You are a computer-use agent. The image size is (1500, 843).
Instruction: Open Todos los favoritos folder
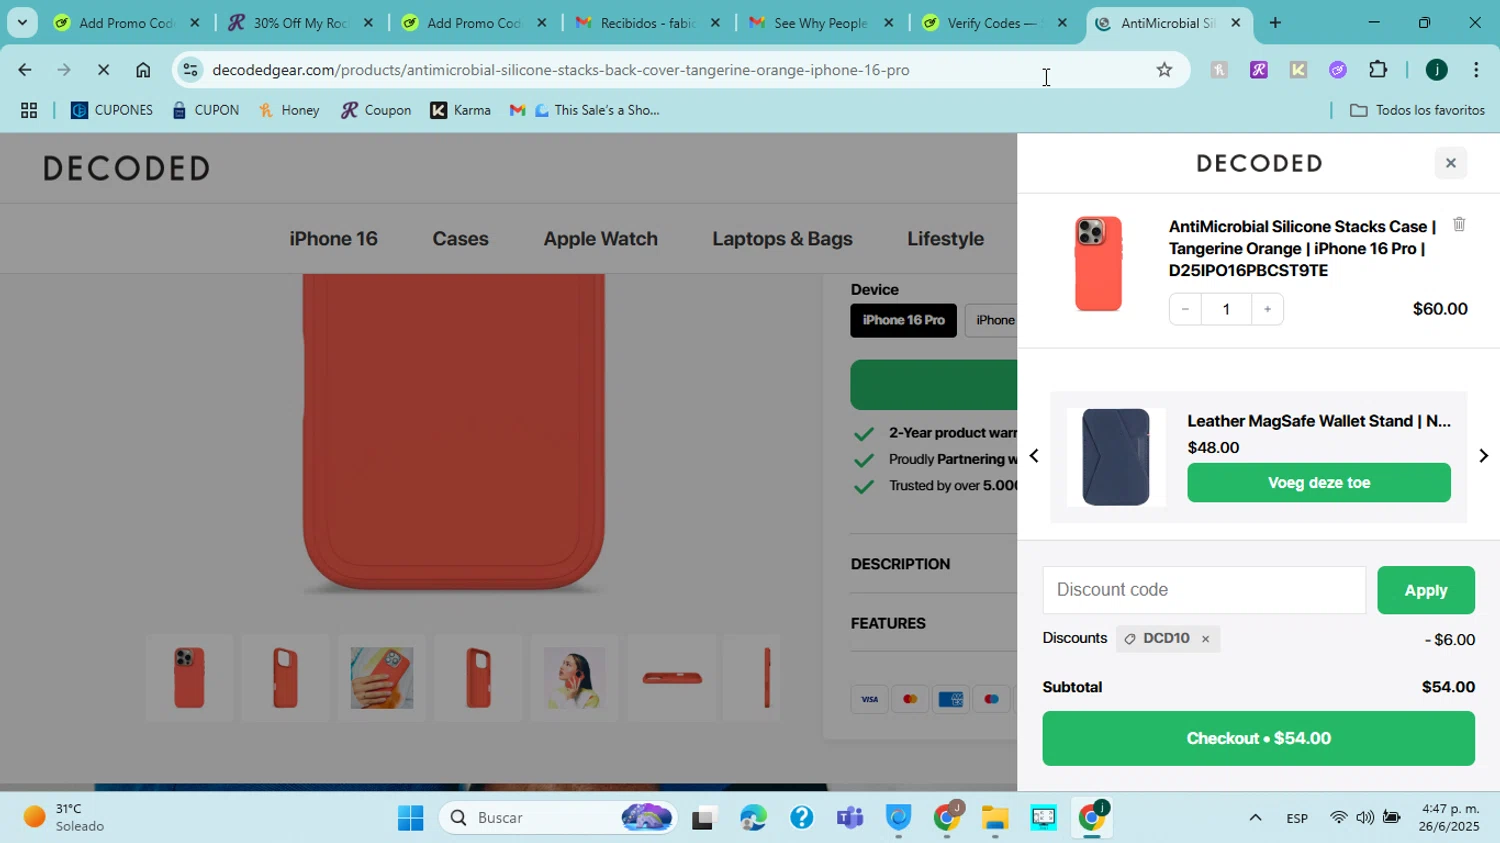pos(1417,111)
